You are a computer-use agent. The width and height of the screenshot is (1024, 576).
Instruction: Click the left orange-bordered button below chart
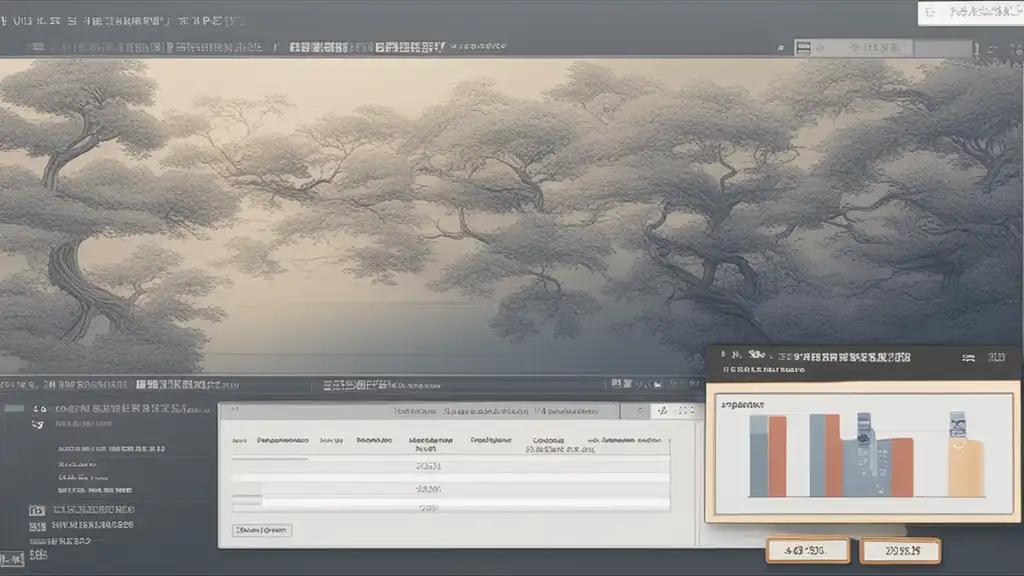[807, 550]
